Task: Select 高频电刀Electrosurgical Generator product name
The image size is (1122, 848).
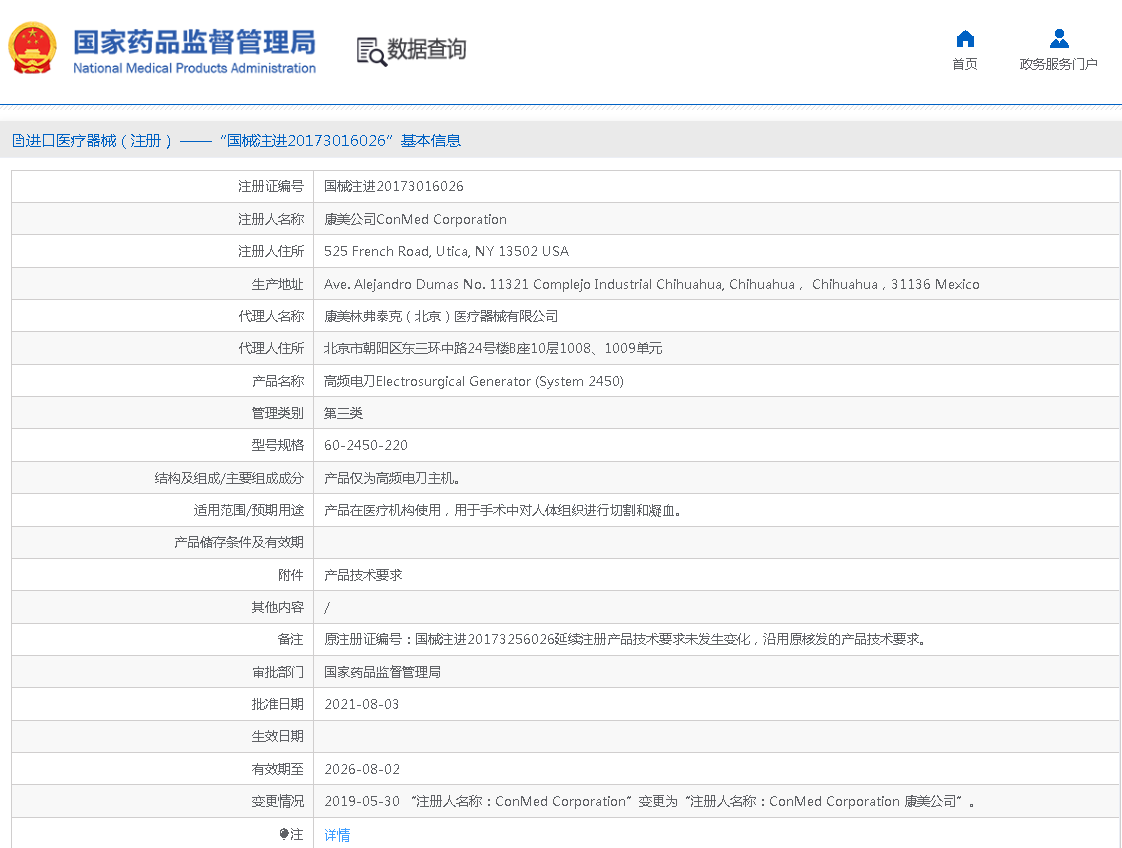Action: click(x=474, y=381)
